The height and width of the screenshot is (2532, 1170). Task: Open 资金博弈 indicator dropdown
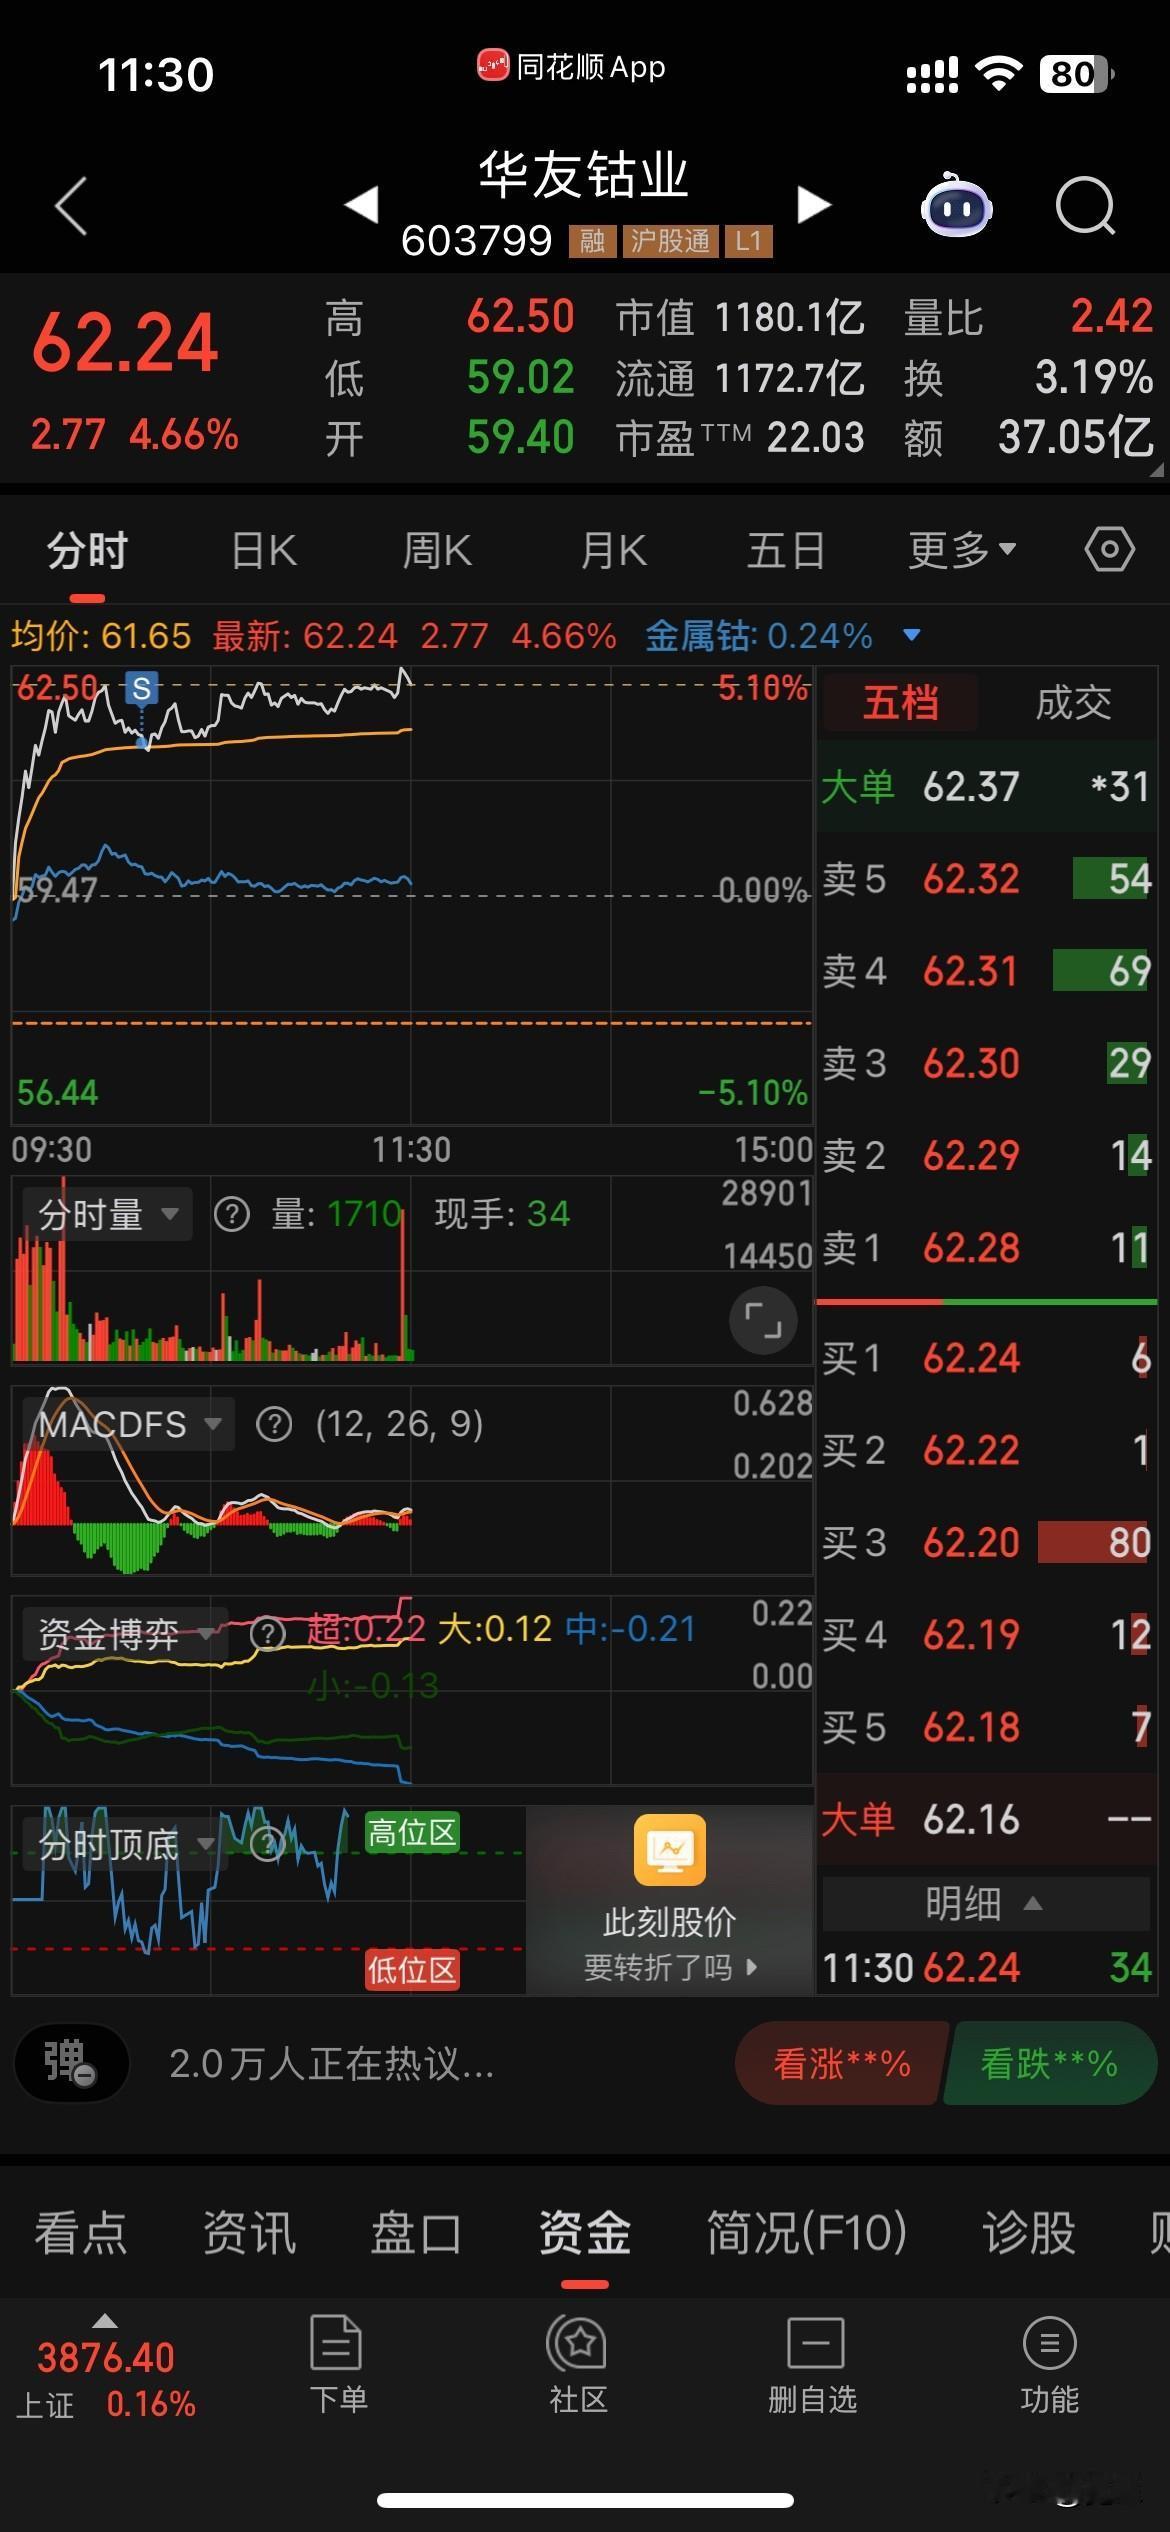point(124,1634)
